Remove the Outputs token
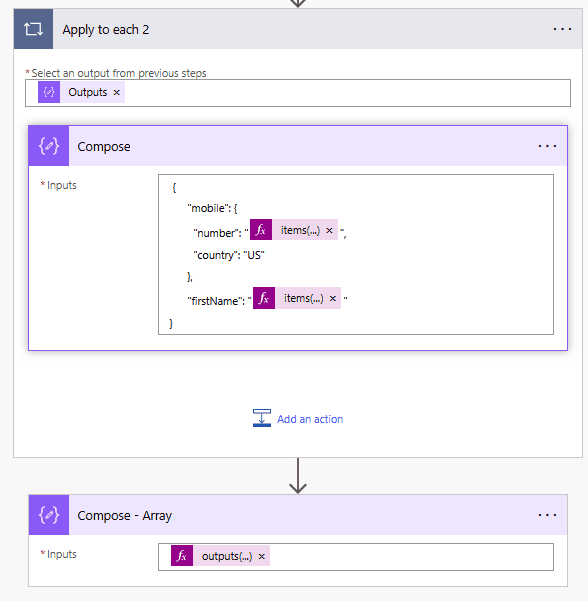The width and height of the screenshot is (588, 601). click(117, 92)
